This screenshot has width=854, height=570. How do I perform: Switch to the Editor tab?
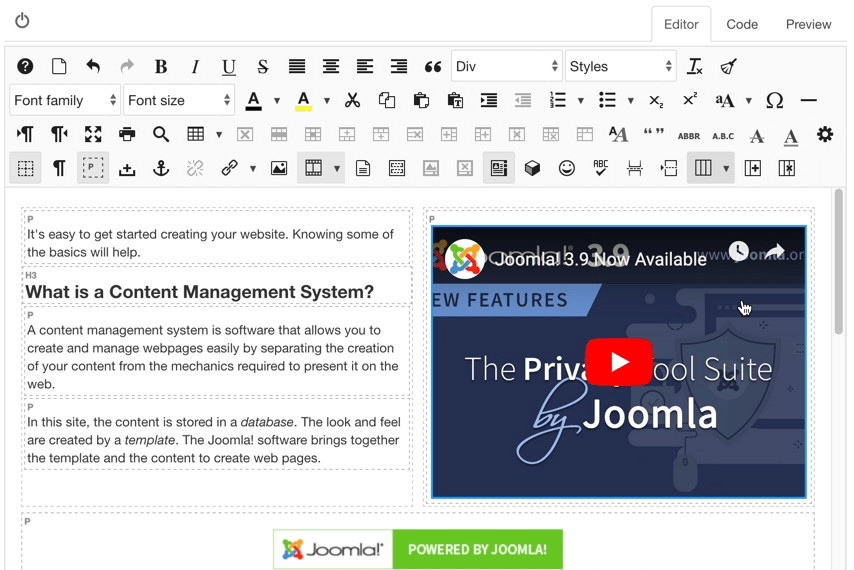pos(681,24)
